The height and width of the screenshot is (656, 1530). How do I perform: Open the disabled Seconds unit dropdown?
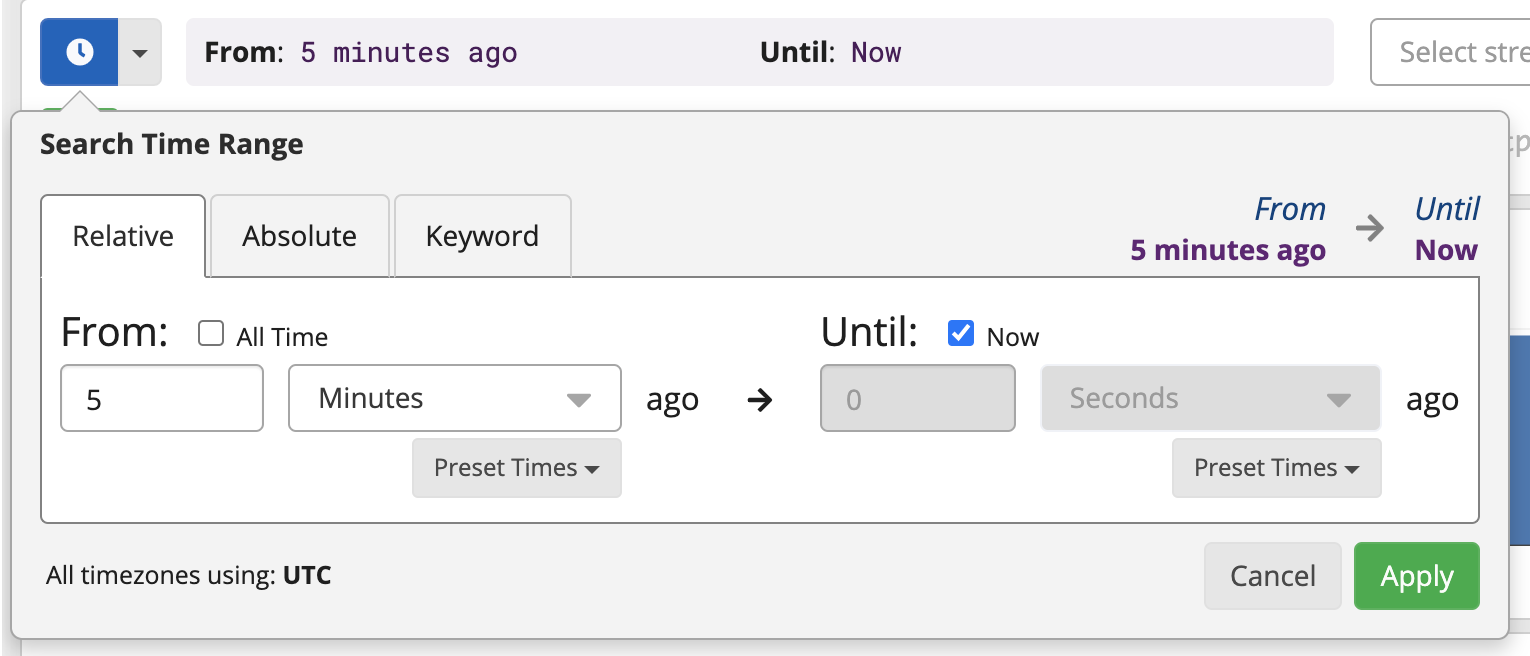[x=1210, y=398]
